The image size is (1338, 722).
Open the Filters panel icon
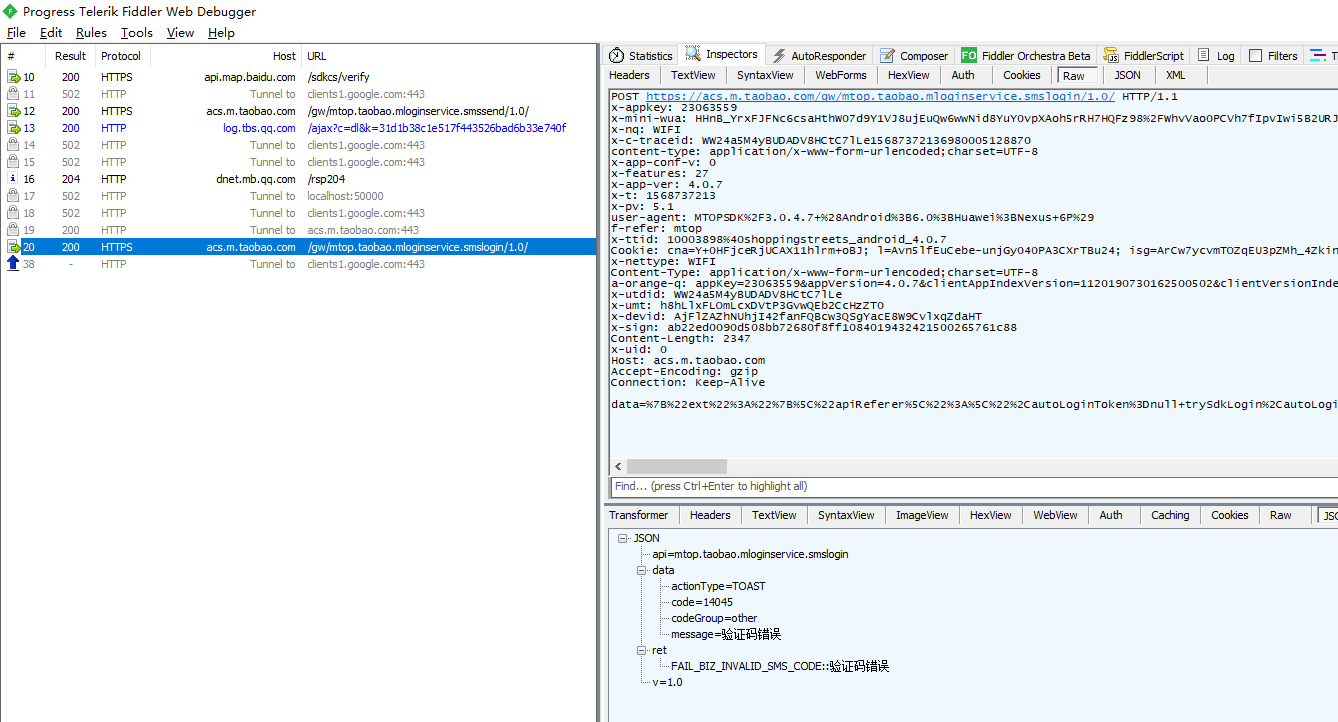[x=1258, y=55]
